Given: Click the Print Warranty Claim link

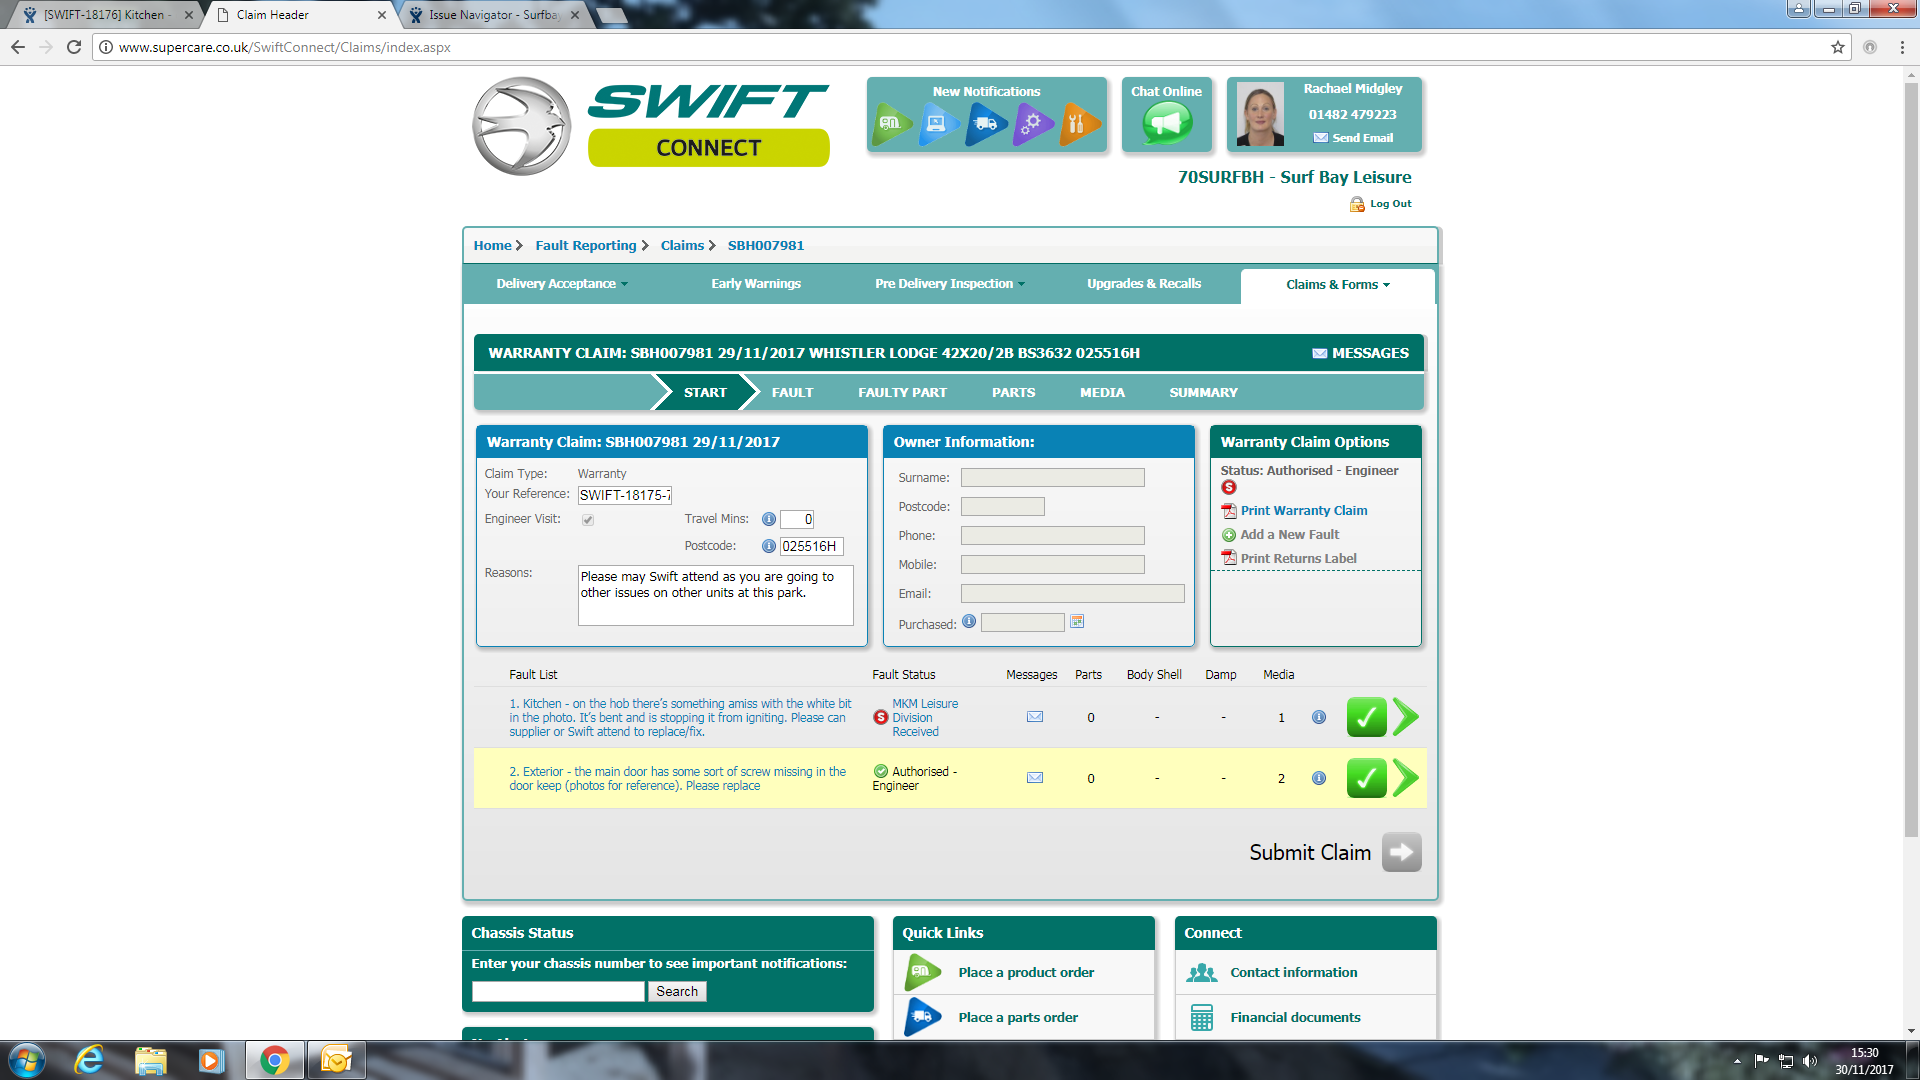Looking at the screenshot, I should (1303, 511).
